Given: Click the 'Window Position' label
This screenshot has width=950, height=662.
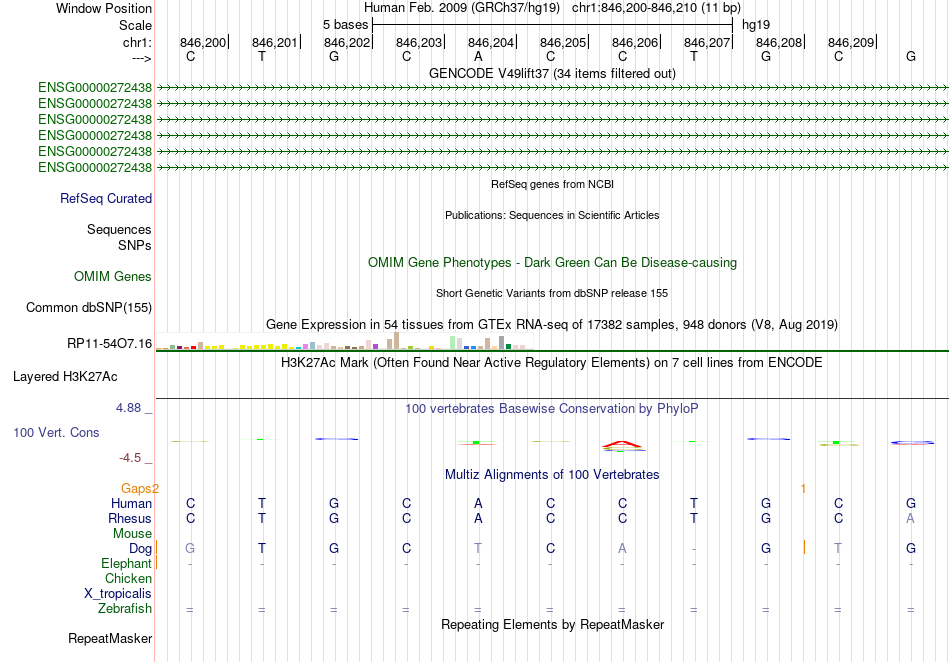Looking at the screenshot, I should click(104, 8).
